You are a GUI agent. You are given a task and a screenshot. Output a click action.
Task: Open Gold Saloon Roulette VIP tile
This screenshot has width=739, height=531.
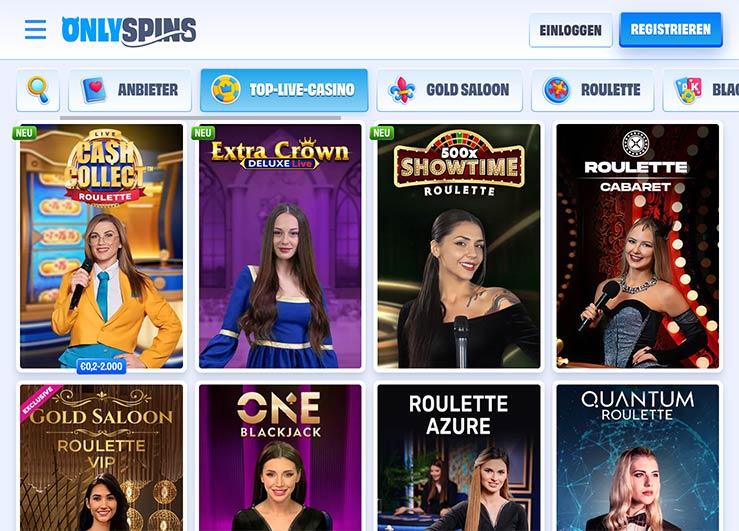[x=101, y=457]
